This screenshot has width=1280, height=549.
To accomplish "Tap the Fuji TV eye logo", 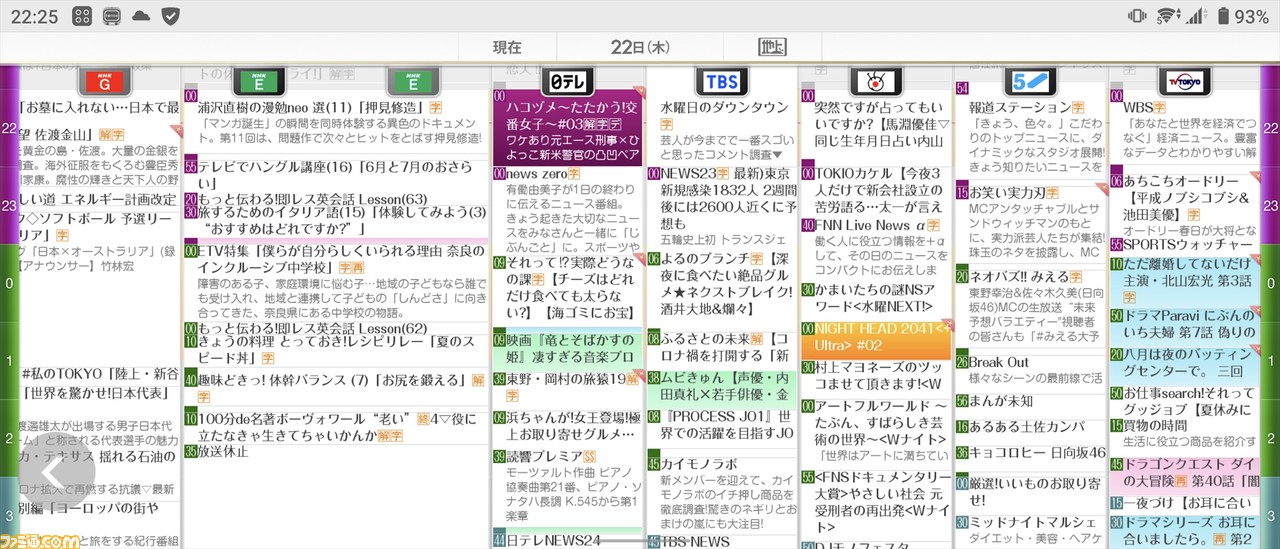I will click(x=876, y=81).
